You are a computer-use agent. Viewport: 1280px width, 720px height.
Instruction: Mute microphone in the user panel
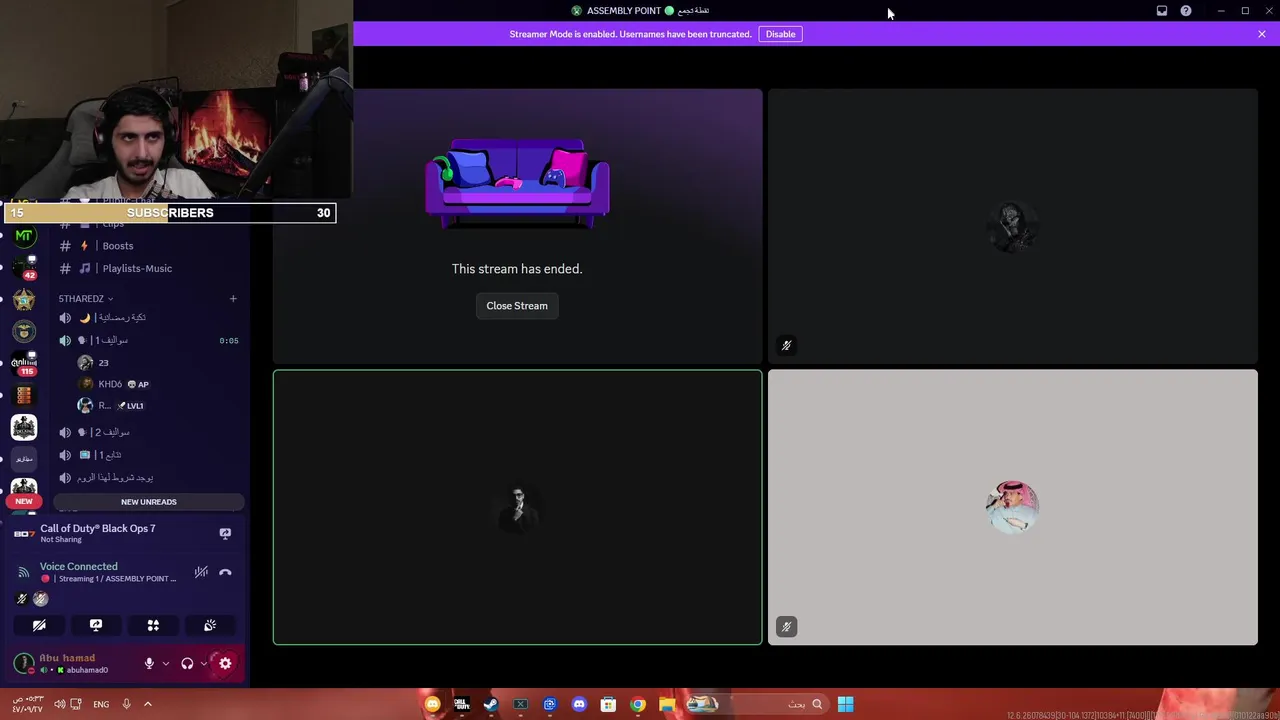[x=149, y=663]
